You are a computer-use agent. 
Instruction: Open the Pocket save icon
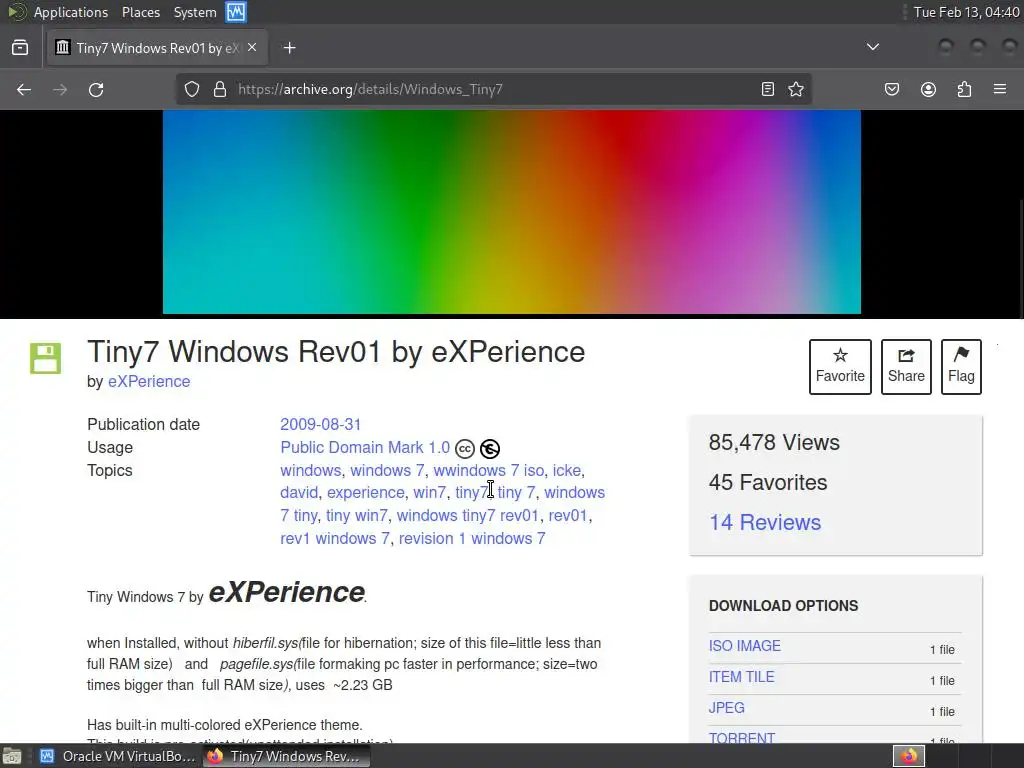892,89
